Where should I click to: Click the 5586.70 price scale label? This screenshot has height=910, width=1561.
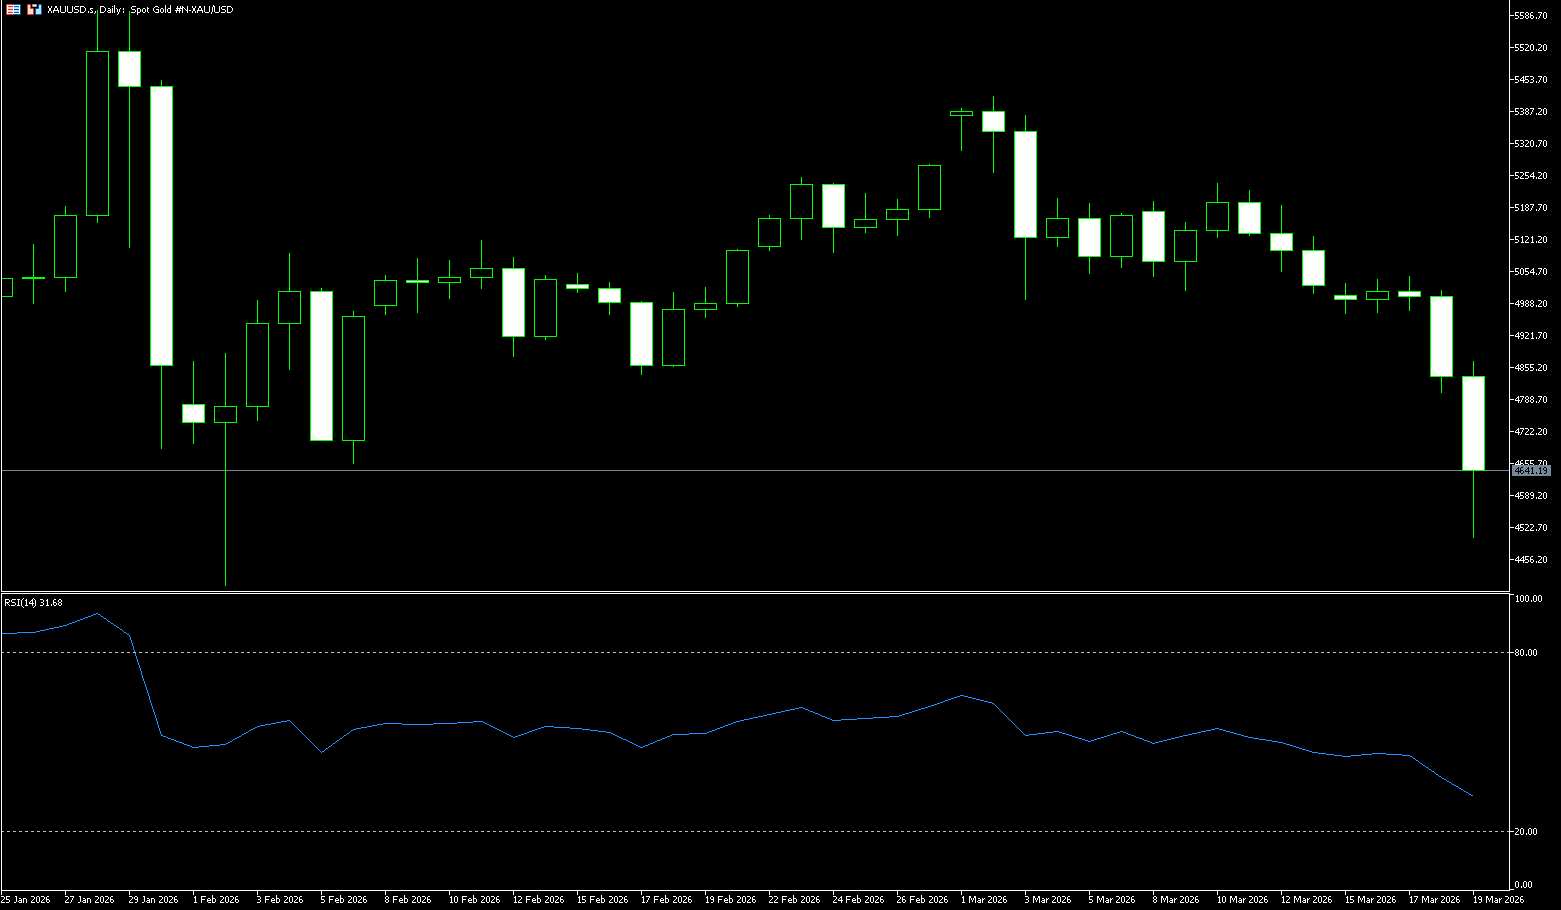click(1531, 16)
